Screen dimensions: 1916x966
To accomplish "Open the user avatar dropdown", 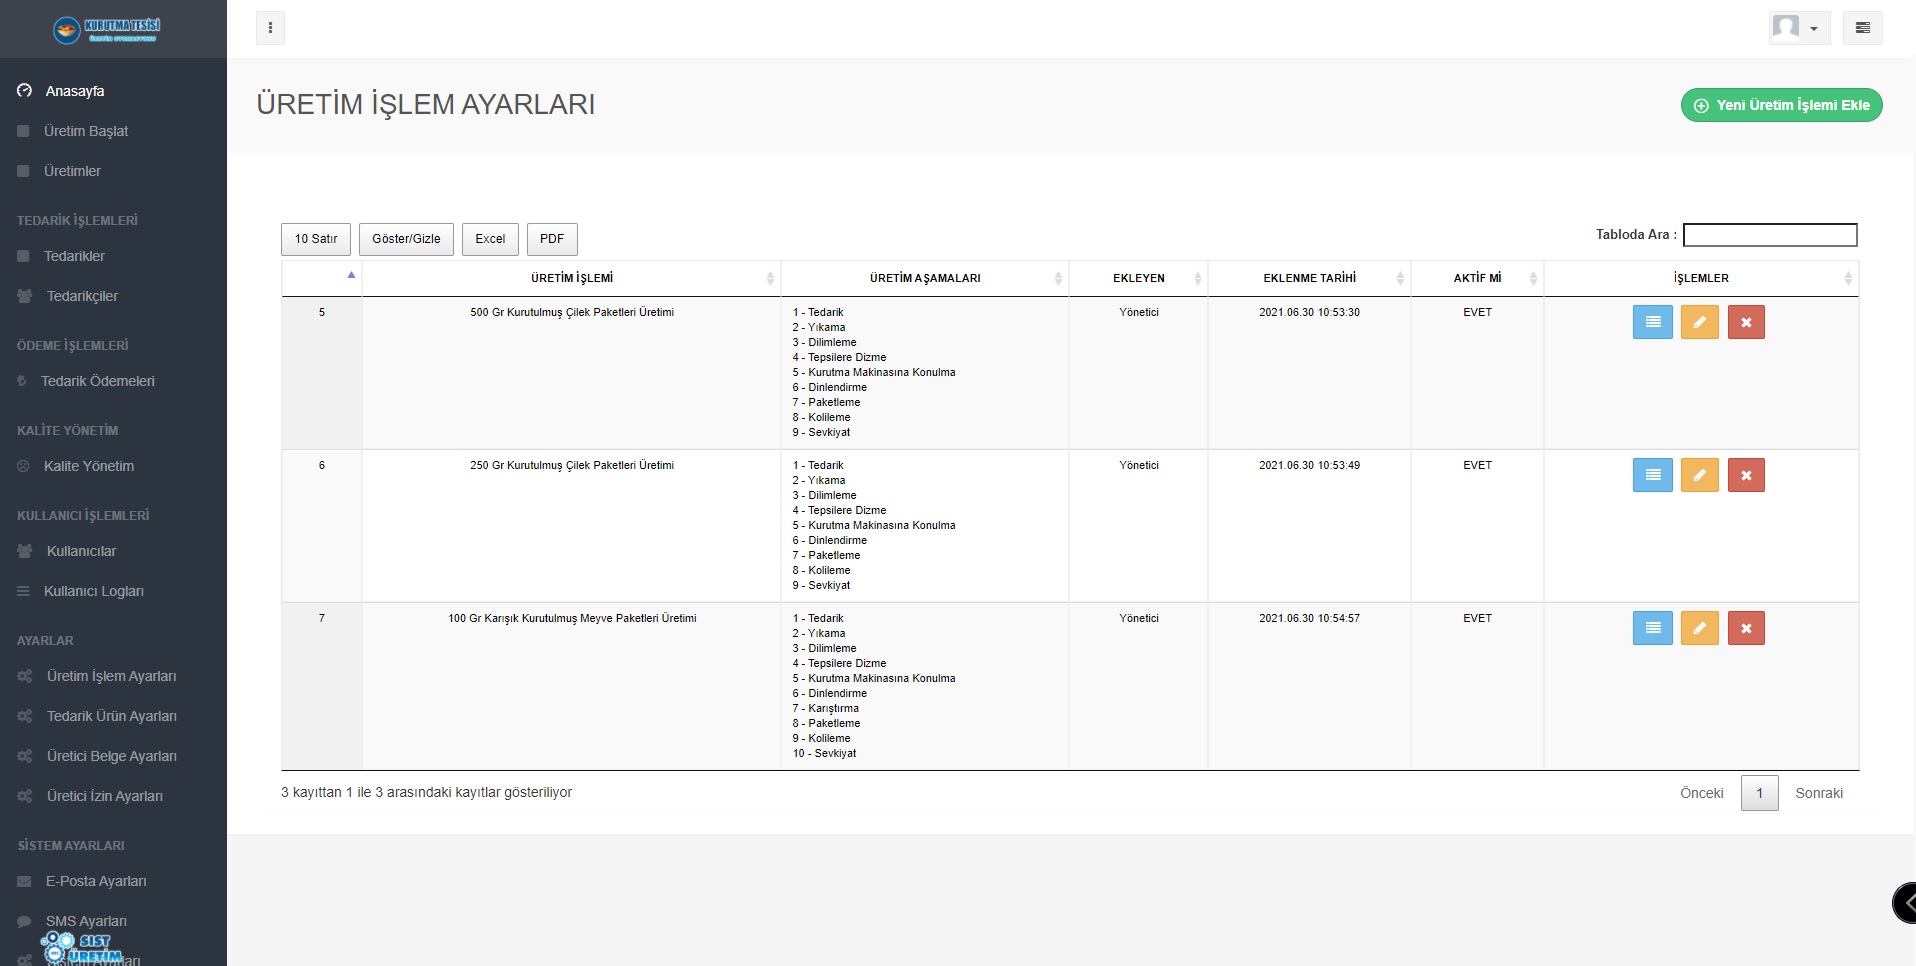I will pos(1799,28).
